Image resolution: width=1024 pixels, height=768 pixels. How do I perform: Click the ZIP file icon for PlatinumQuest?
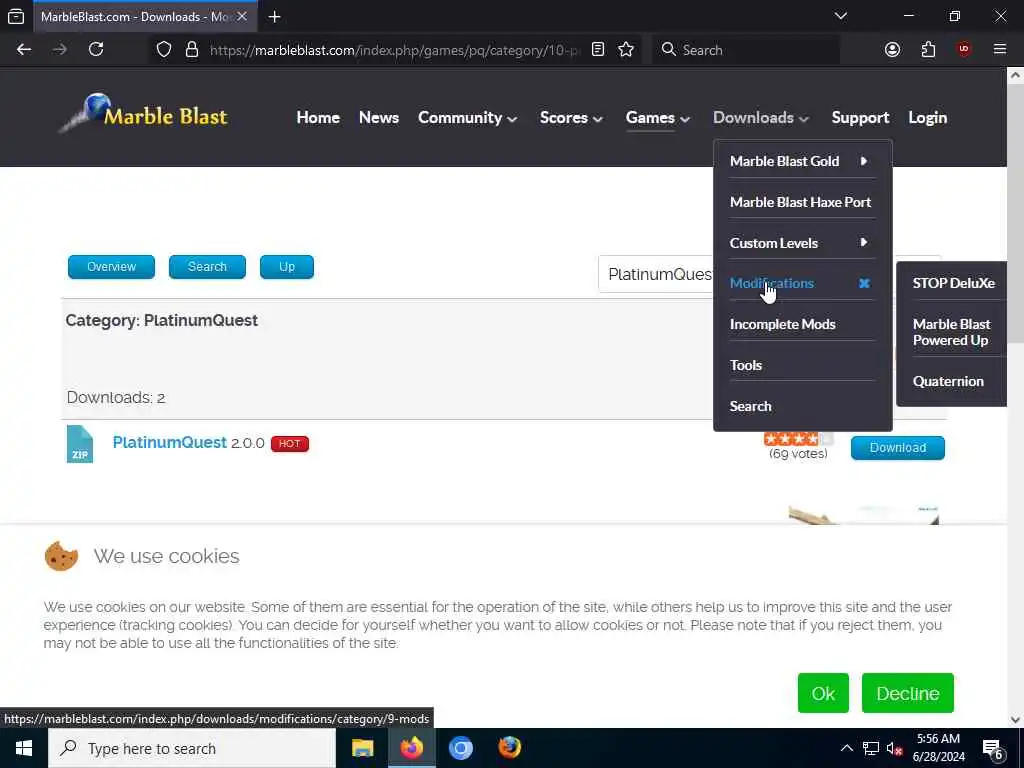[x=80, y=444]
